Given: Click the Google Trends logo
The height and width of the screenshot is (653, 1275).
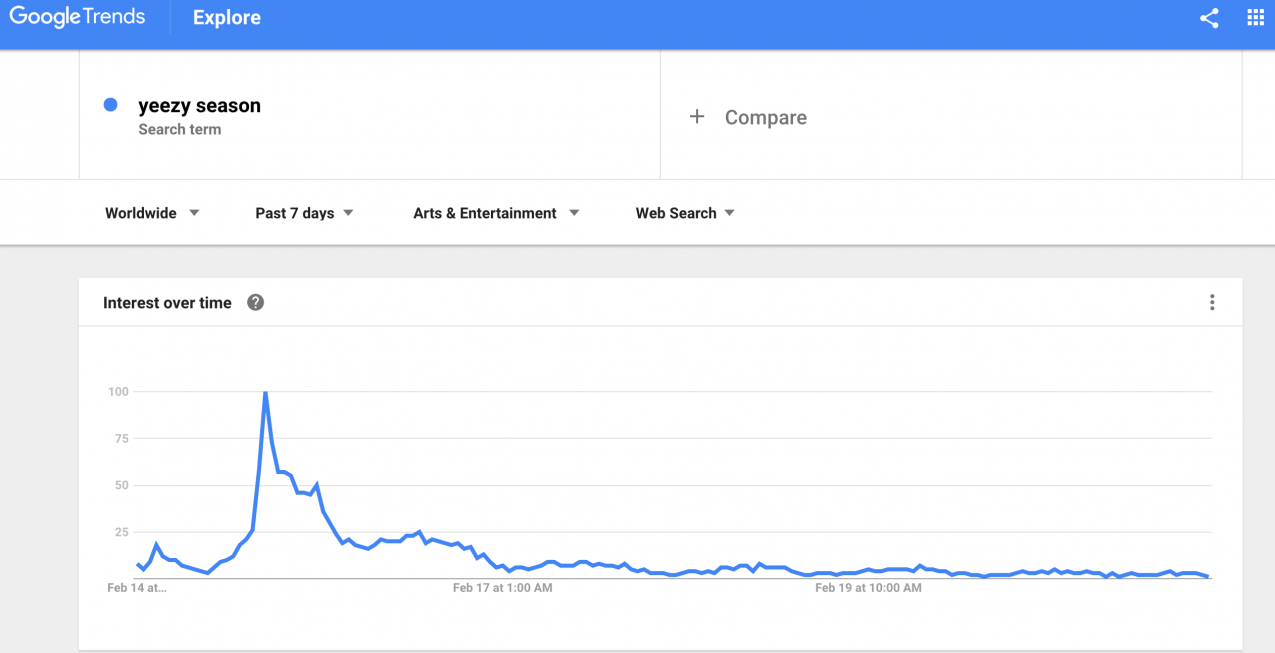Looking at the screenshot, I should (77, 18).
